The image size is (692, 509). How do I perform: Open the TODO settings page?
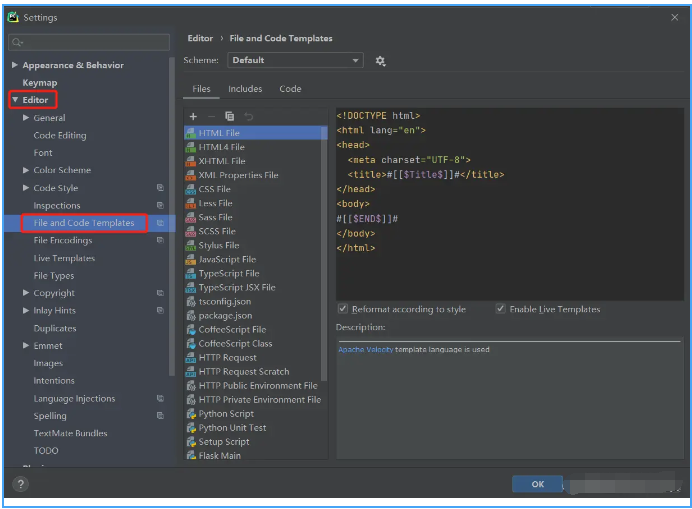(46, 451)
